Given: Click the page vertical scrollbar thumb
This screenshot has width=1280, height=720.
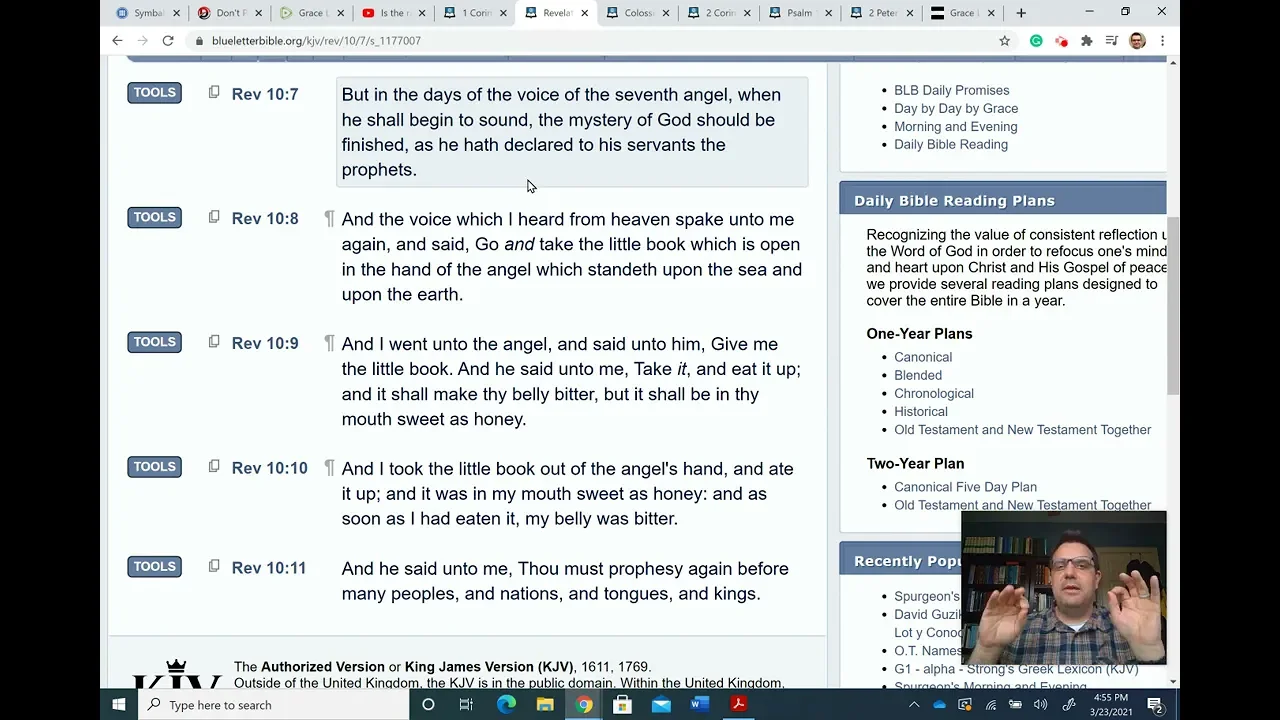Looking at the screenshot, I should [1173, 305].
